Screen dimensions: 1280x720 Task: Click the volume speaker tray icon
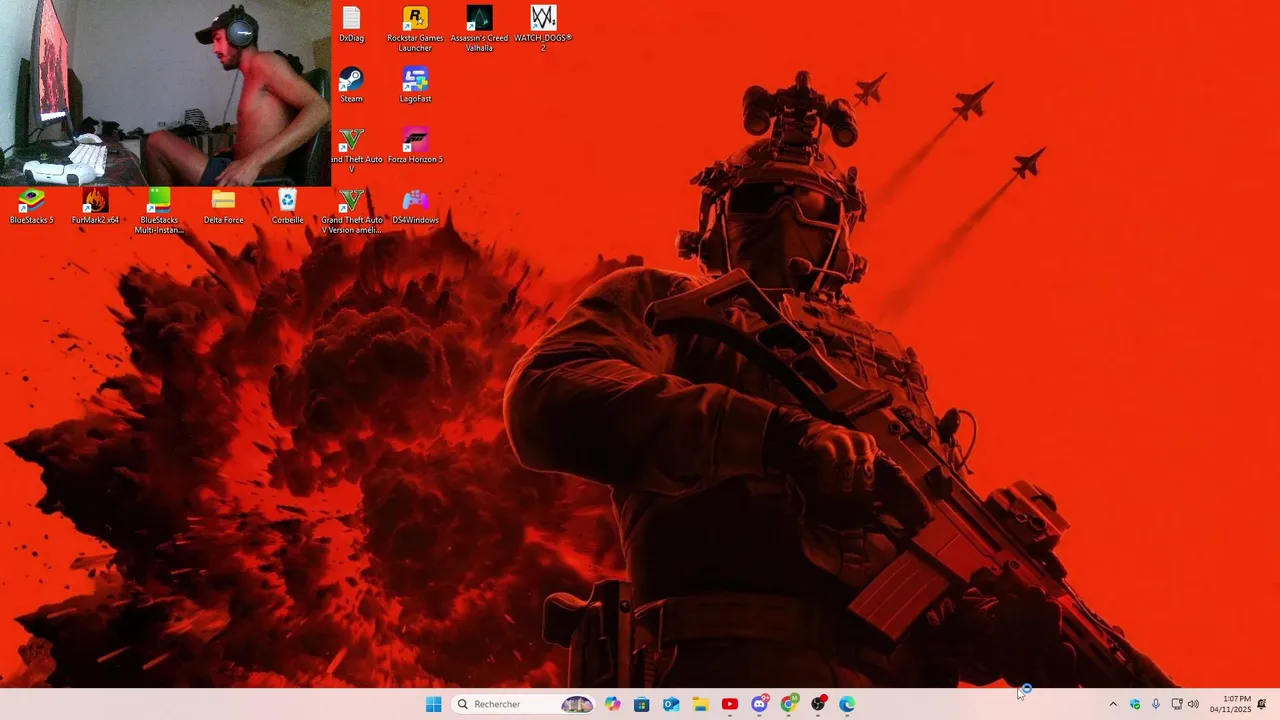pyautogui.click(x=1193, y=704)
